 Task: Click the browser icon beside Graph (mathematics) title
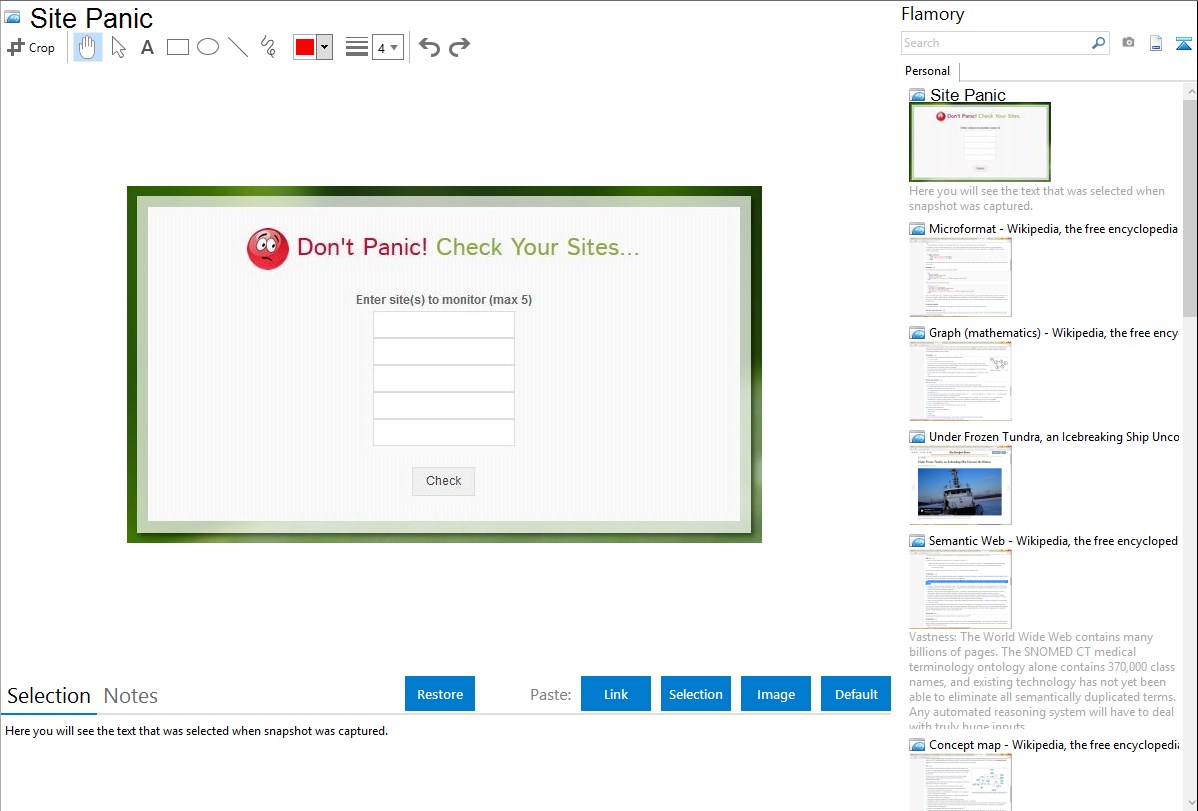pos(917,333)
